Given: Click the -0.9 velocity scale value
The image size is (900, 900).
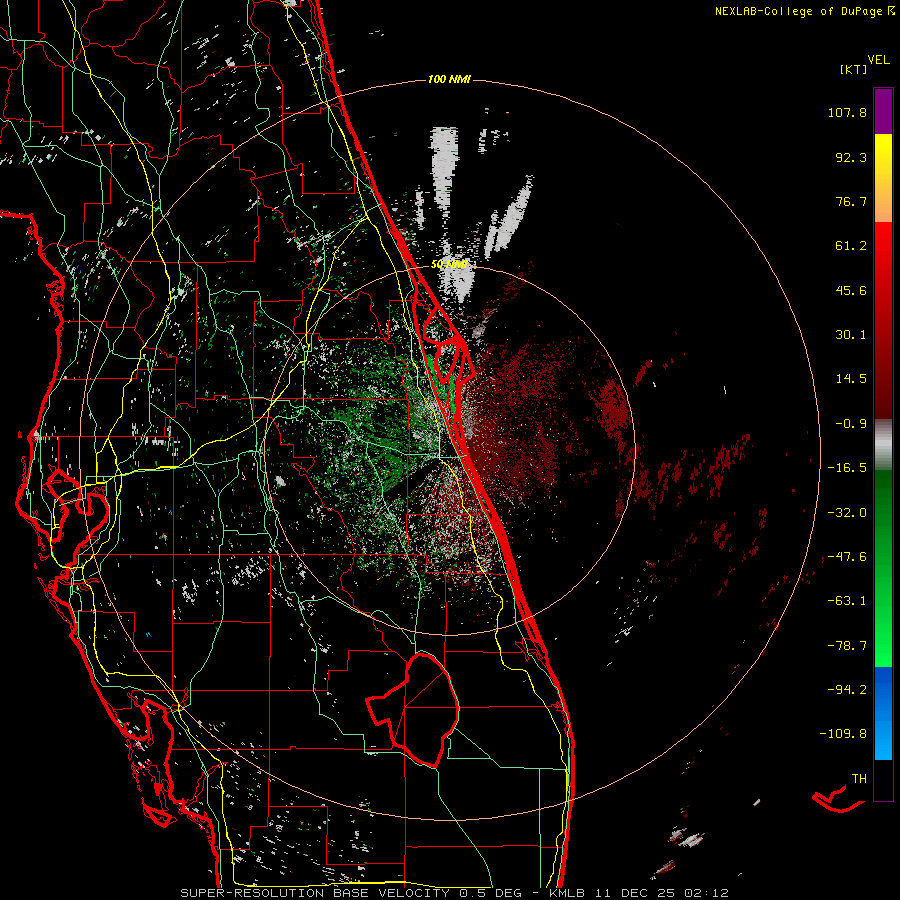Looking at the screenshot, I should (x=851, y=424).
